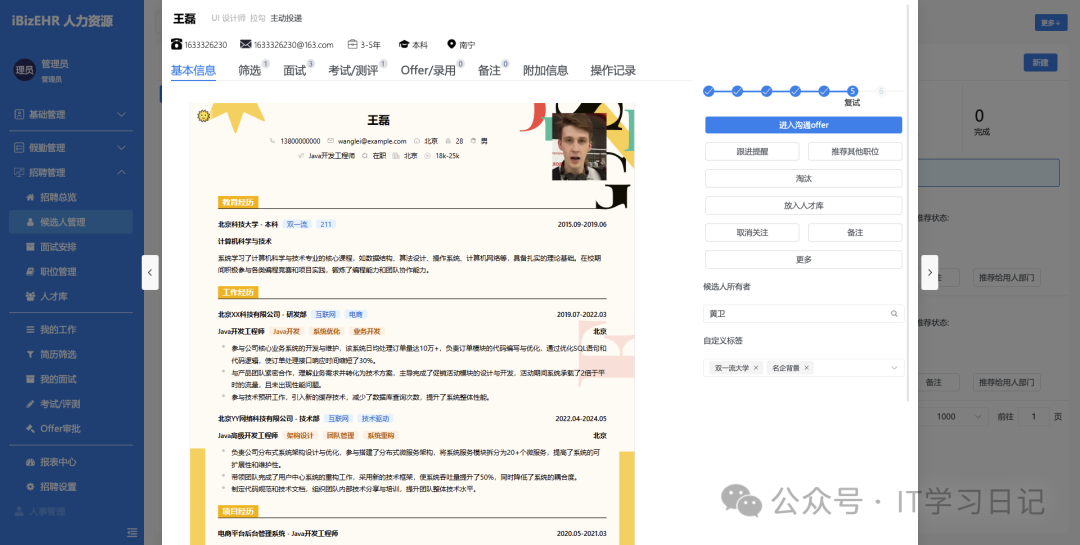The image size is (1080, 545).
Task: Click the graduation cap icon beside 本科
Action: (x=404, y=45)
